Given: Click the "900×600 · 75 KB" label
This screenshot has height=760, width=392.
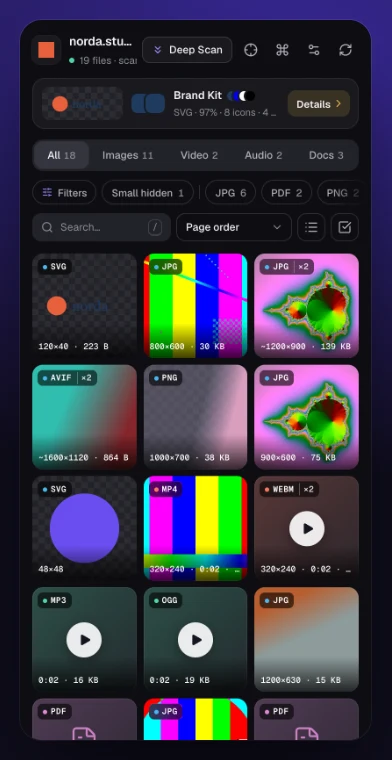Looking at the screenshot, I should click(x=298, y=458).
